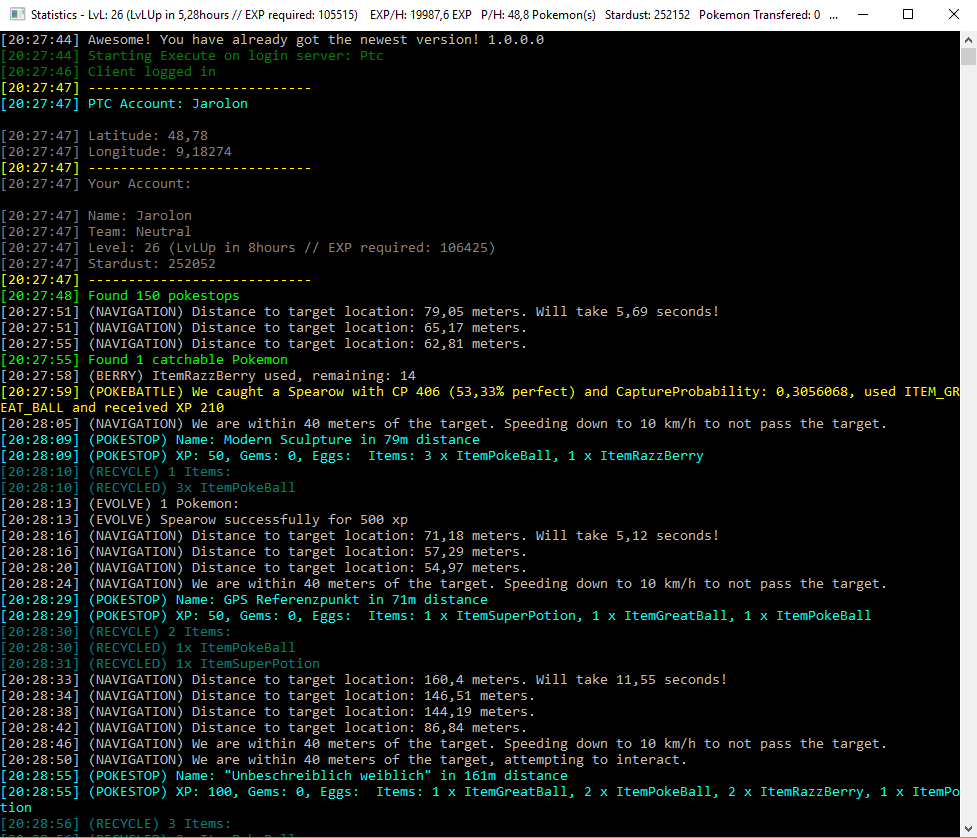Click the 'Found 150 pokestops' log line
This screenshot has width=977, height=838.
pos(163,296)
